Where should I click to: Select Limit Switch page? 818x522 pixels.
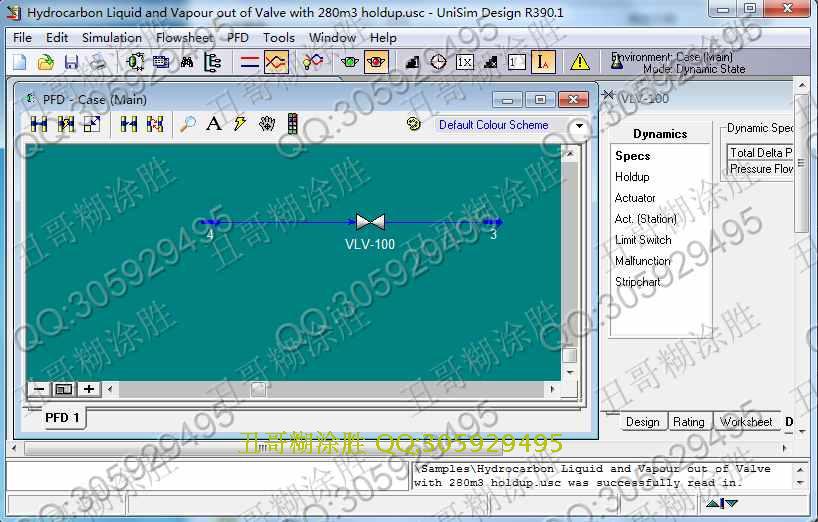click(643, 240)
